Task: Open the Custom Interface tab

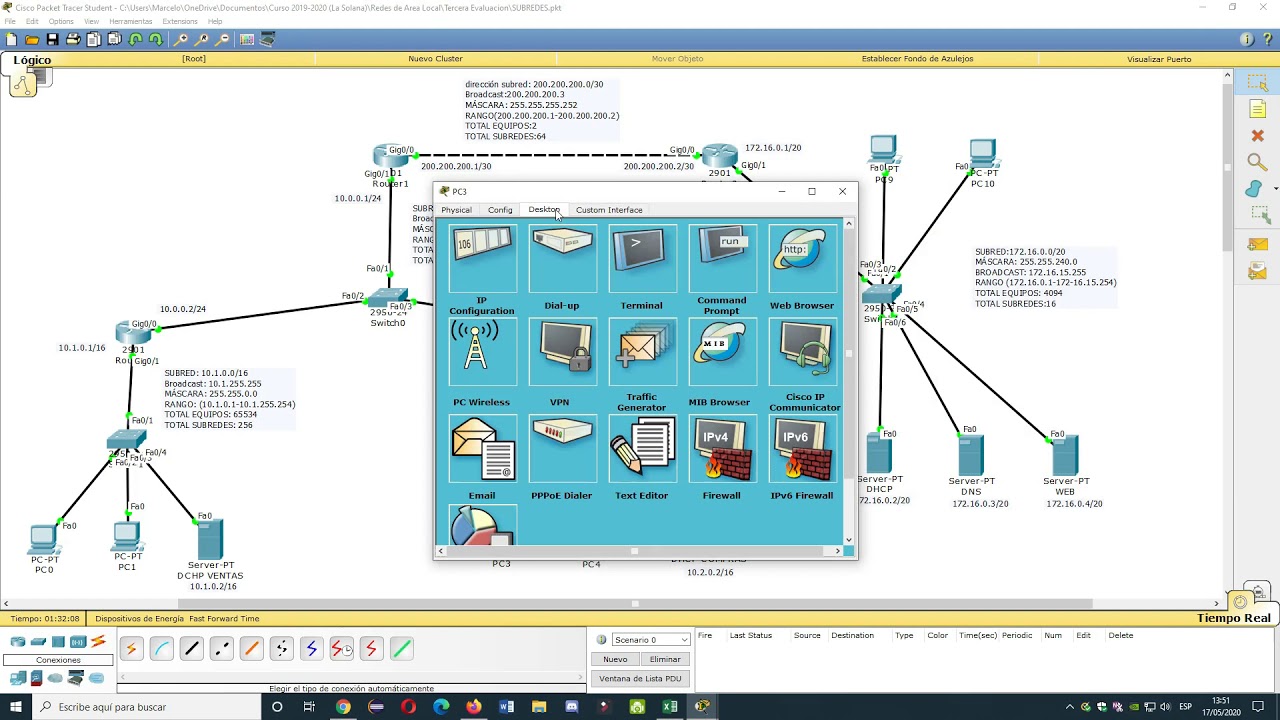Action: click(609, 210)
